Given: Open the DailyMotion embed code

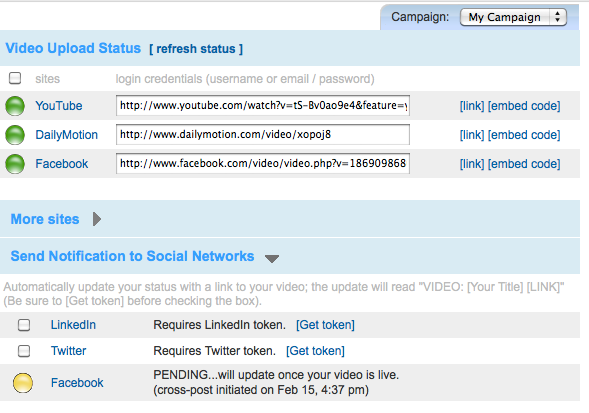Looking at the screenshot, I should click(524, 135).
